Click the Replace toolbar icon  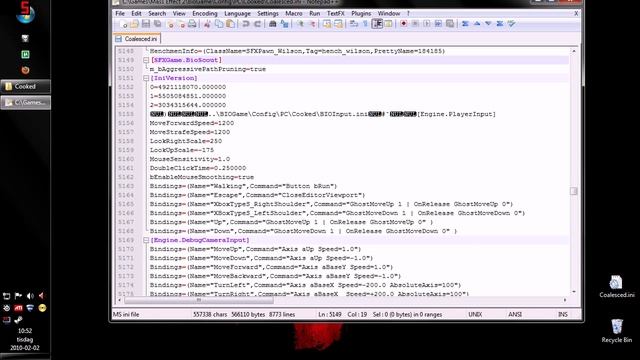(284, 24)
